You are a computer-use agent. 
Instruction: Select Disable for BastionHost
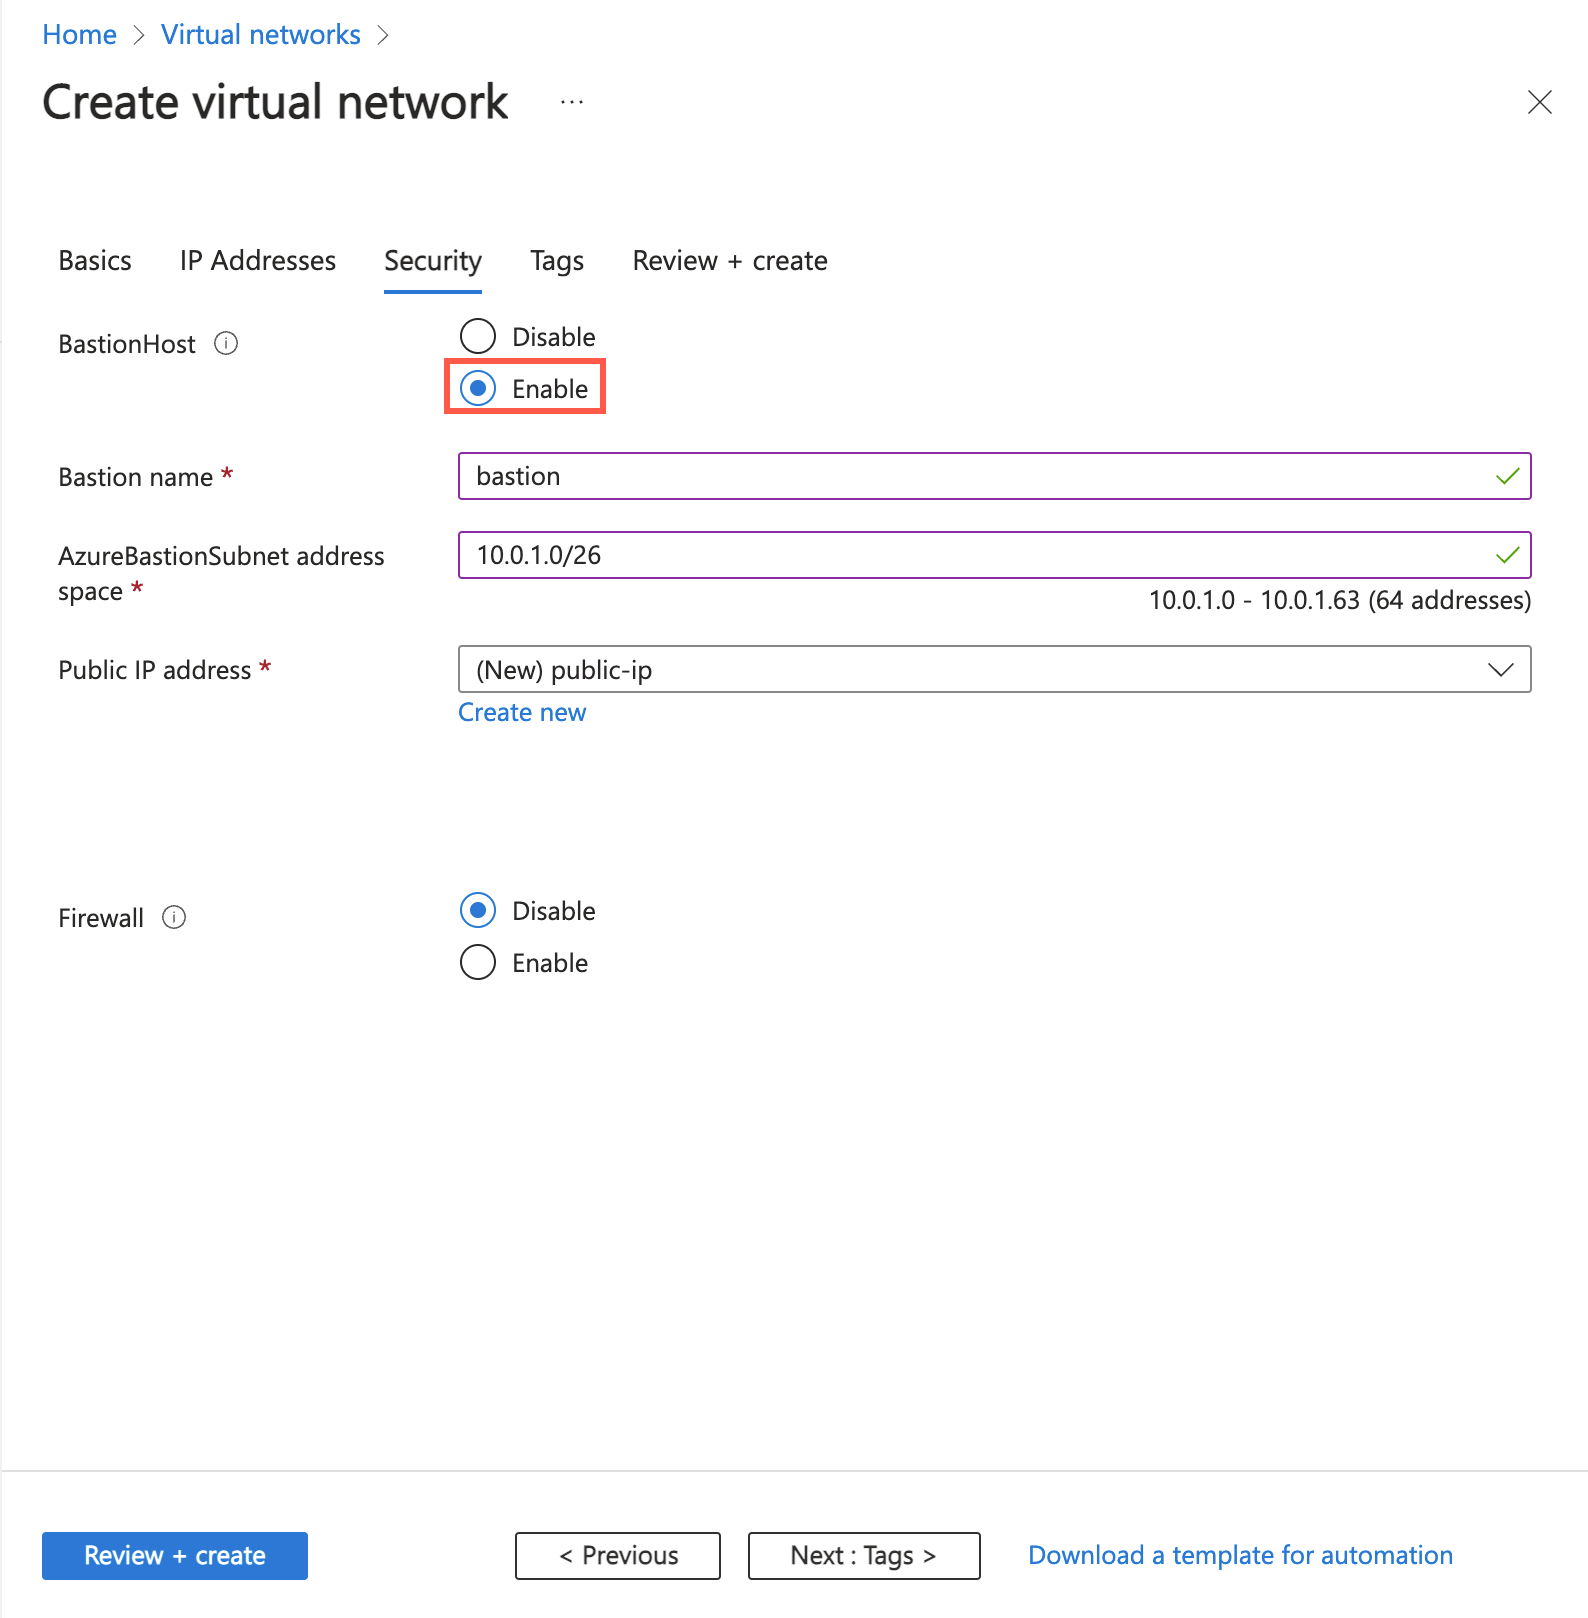coord(478,336)
